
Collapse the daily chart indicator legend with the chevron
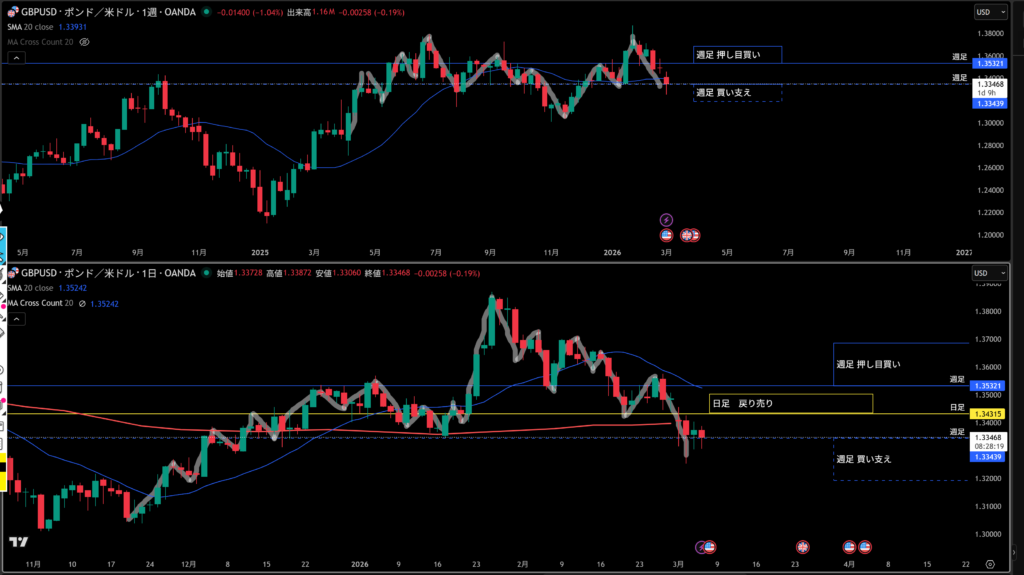coord(15,319)
